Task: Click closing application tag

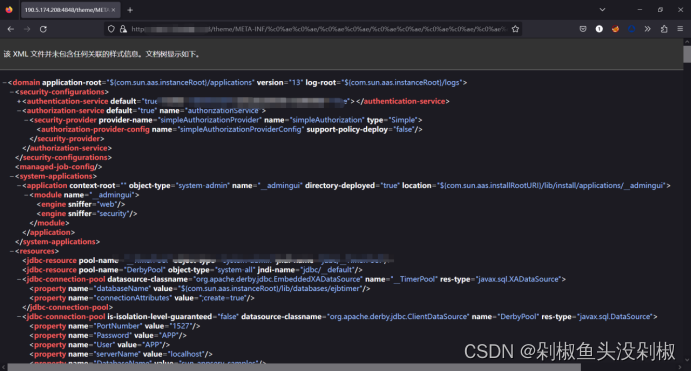Action: 49,232
